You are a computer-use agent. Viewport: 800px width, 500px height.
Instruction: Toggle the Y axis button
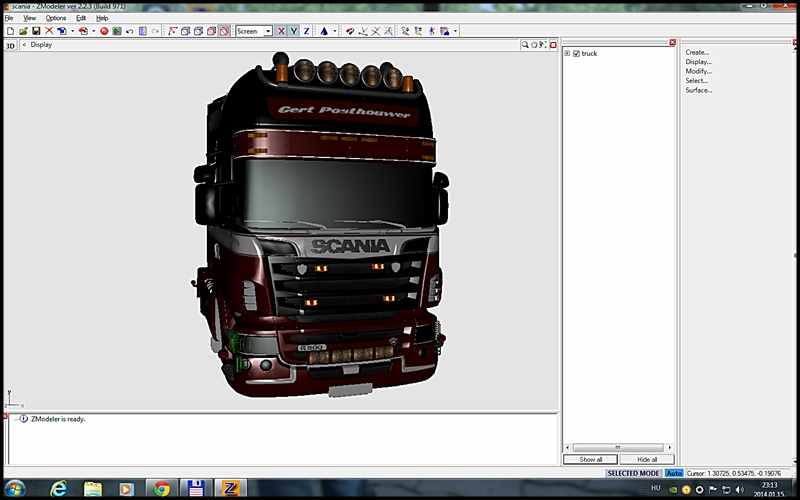coord(293,31)
